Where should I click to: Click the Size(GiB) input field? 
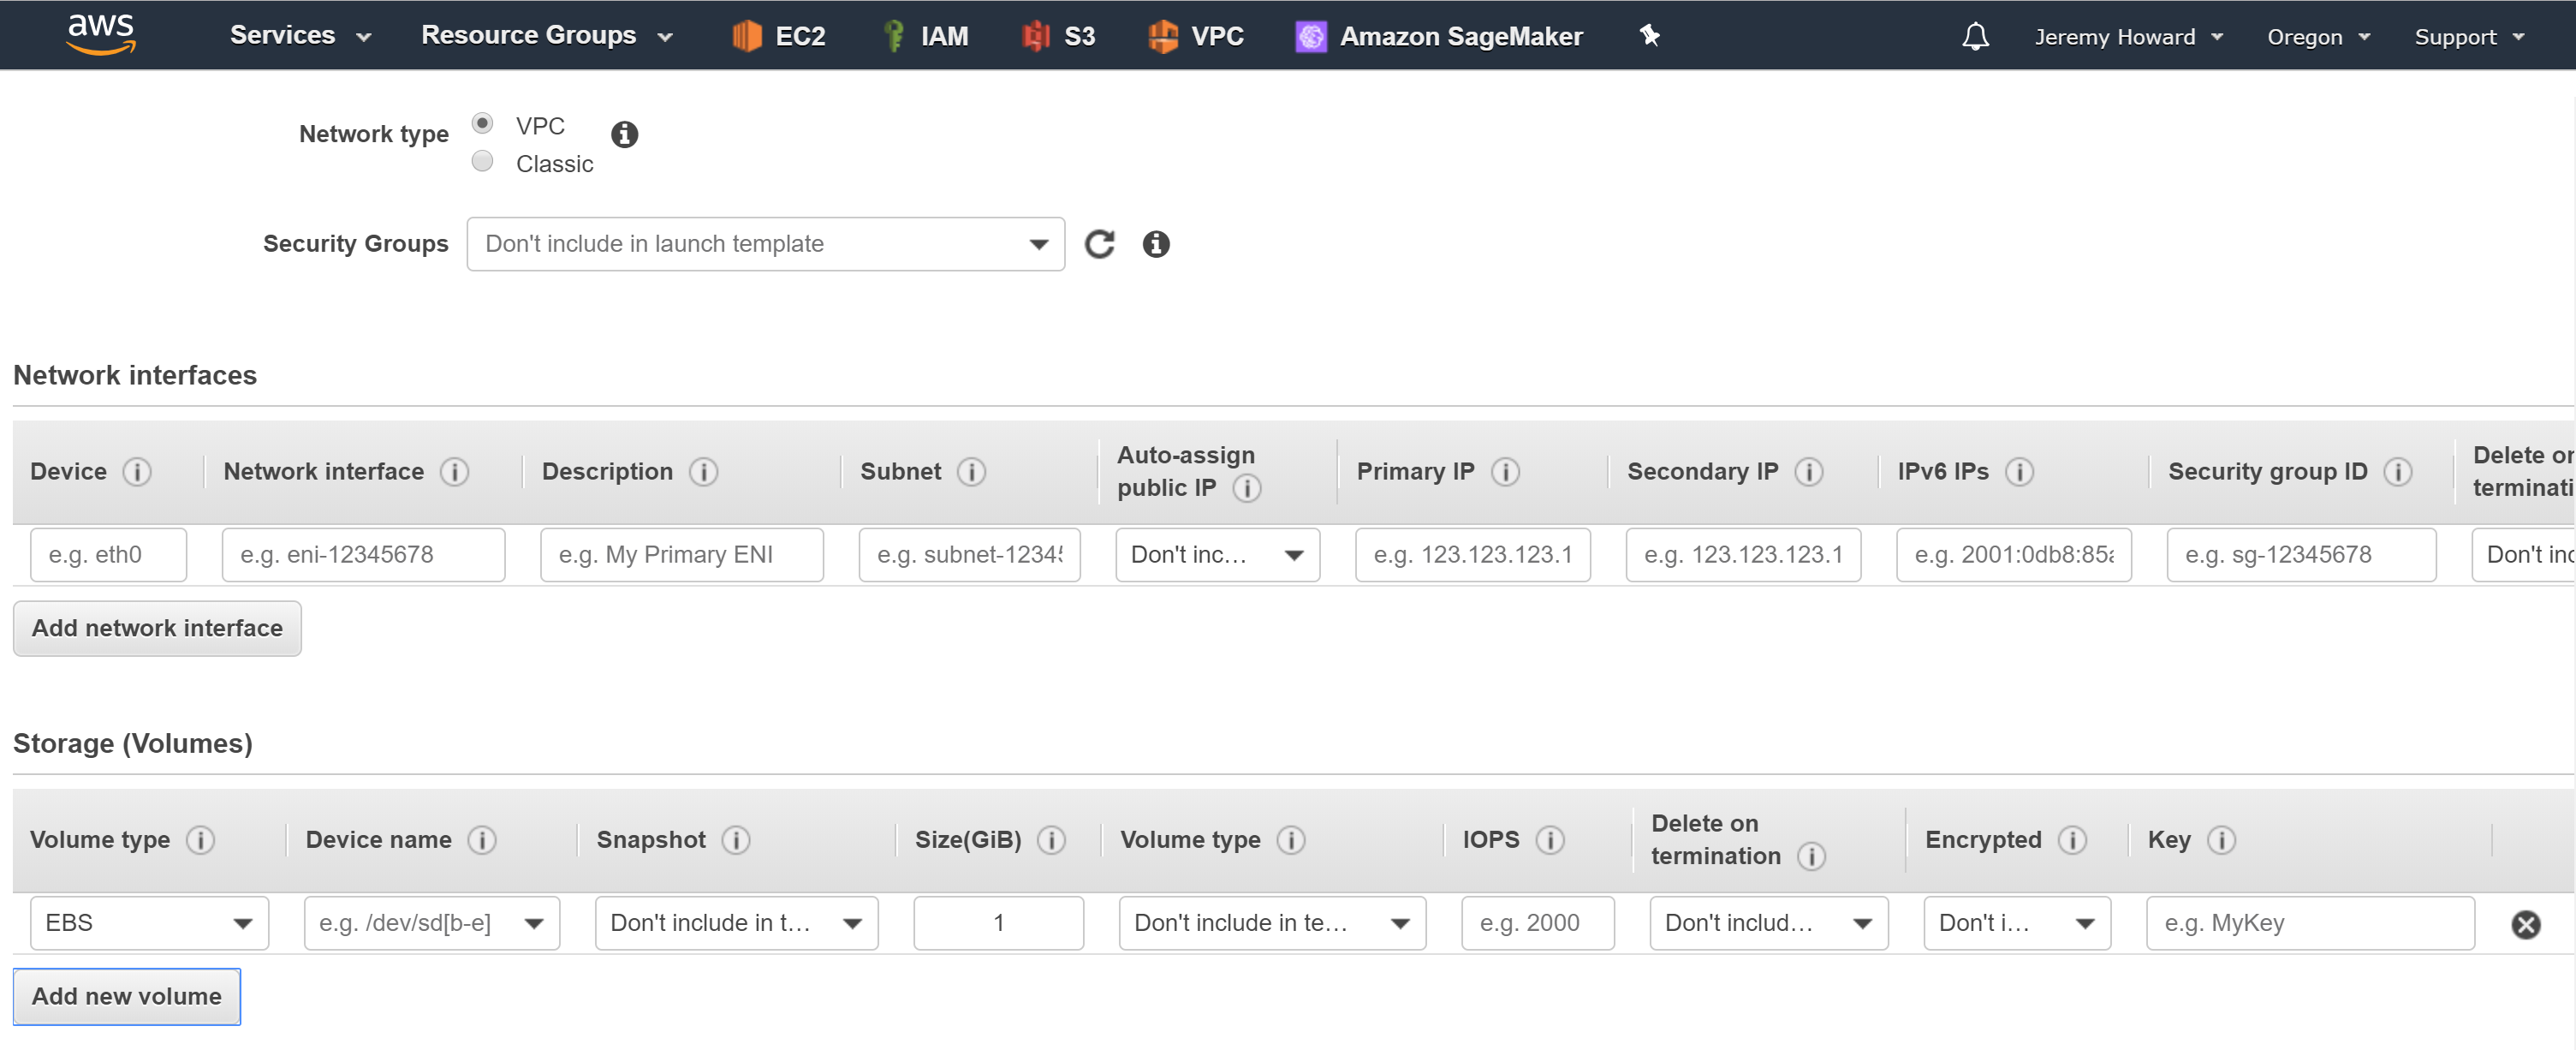(x=997, y=922)
